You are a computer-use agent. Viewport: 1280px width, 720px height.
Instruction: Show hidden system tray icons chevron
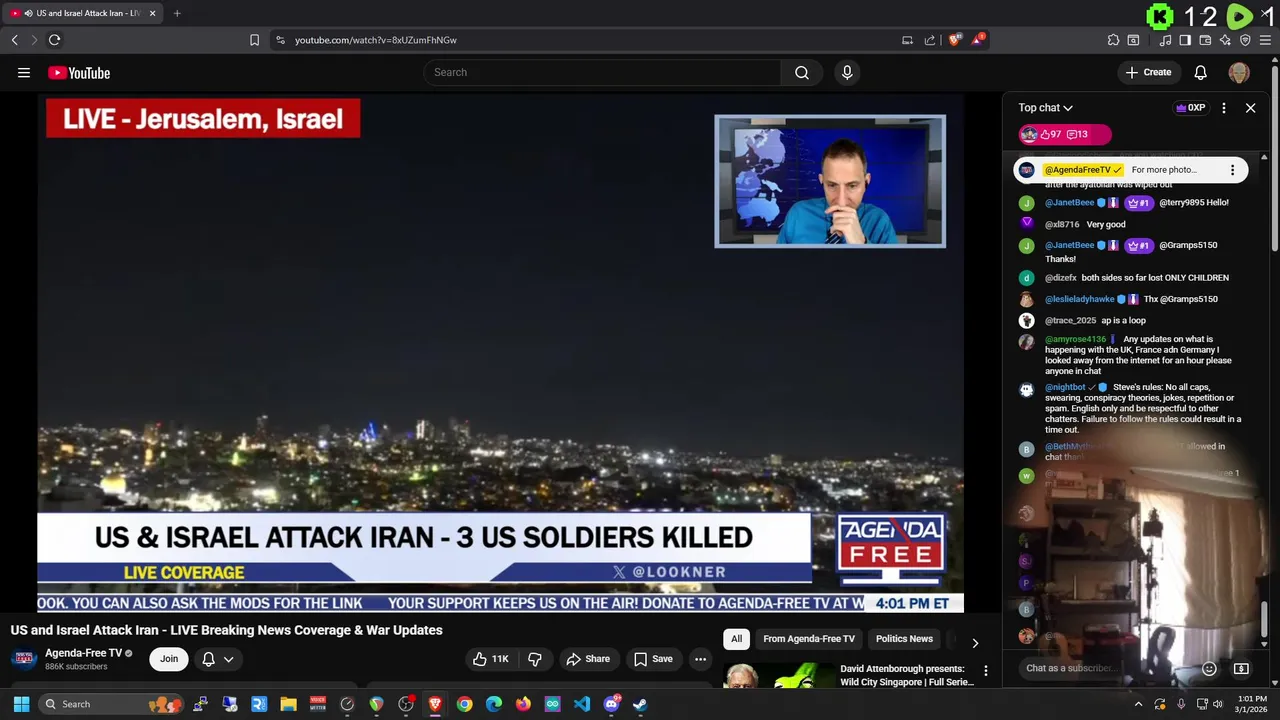coord(1138,704)
